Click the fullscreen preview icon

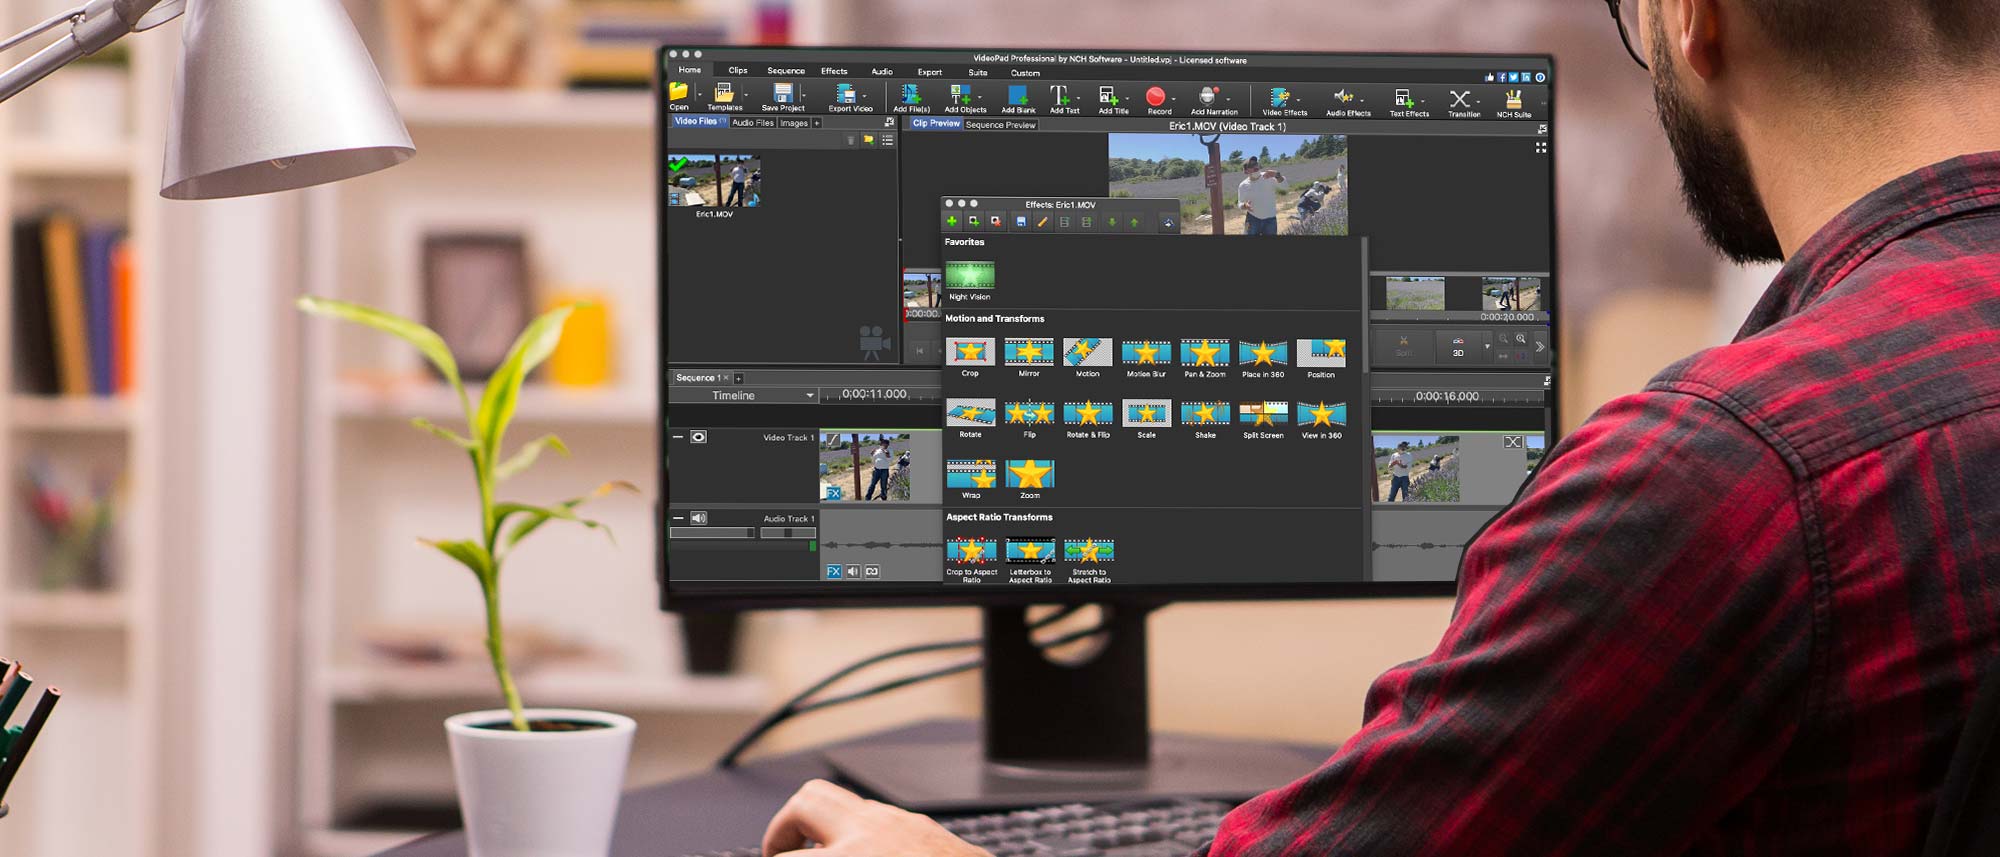pyautogui.click(x=1540, y=147)
